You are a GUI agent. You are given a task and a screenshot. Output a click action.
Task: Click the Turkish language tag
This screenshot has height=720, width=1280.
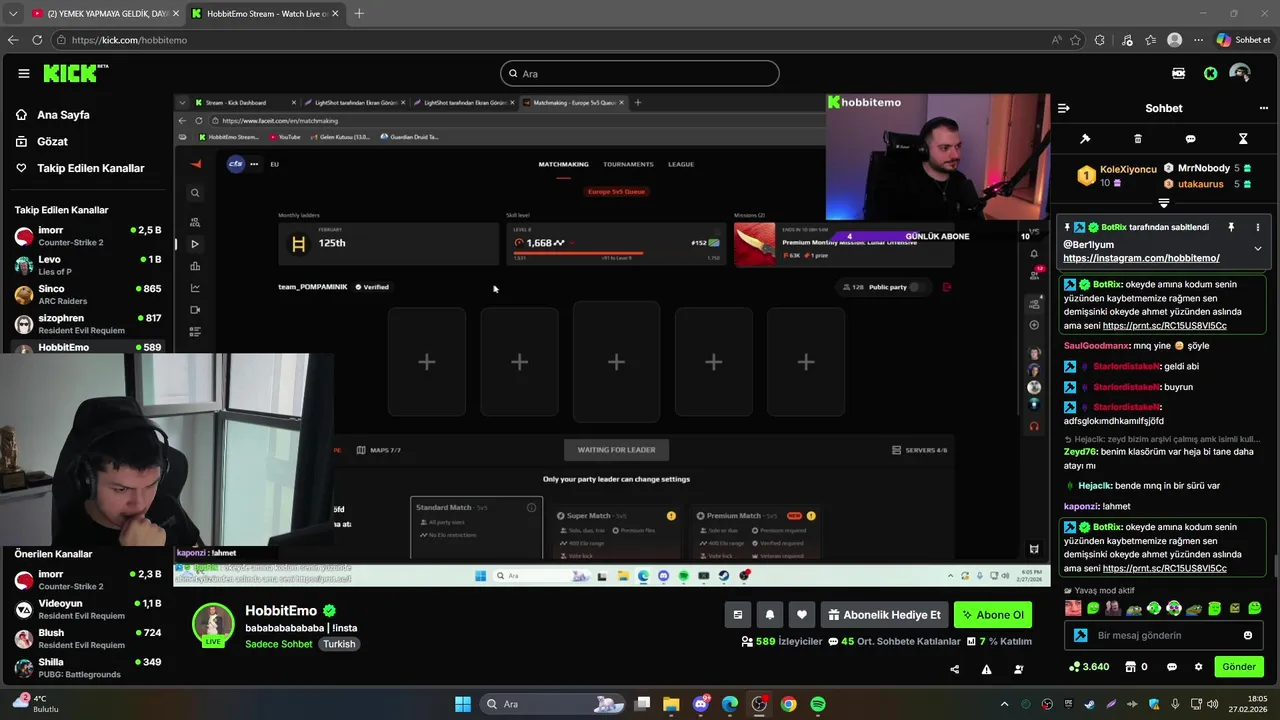coord(339,644)
